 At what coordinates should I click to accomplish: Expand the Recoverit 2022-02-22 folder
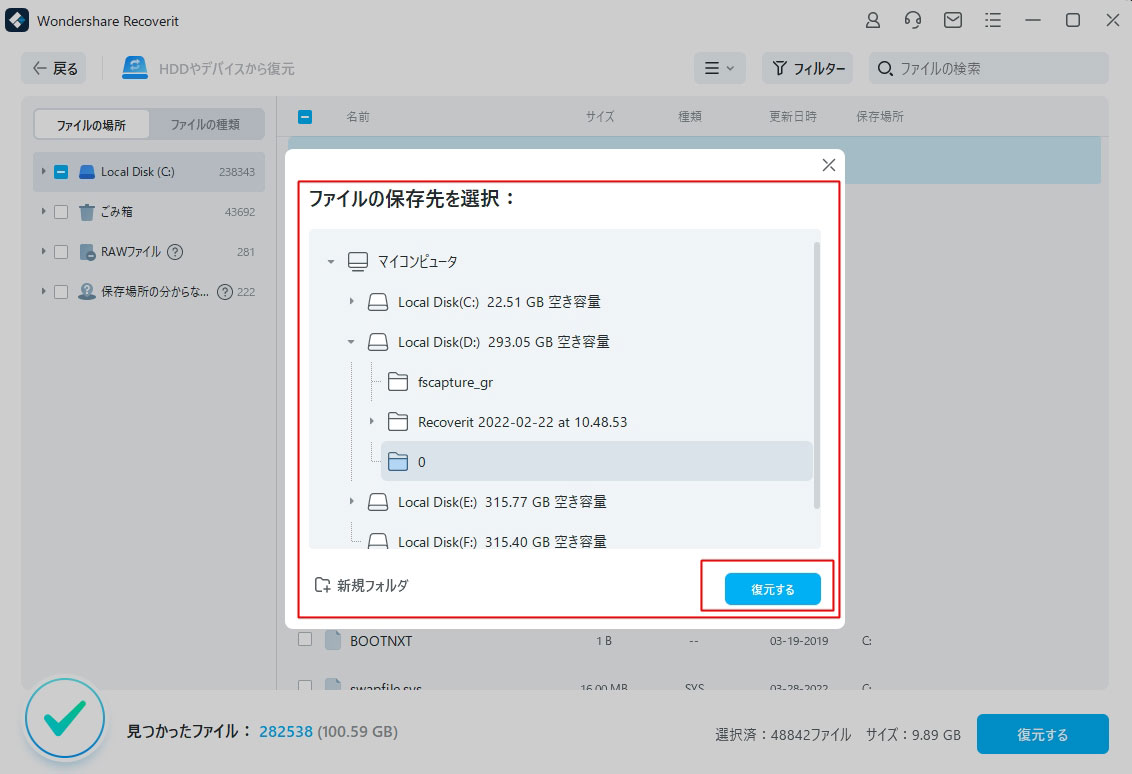click(x=372, y=421)
